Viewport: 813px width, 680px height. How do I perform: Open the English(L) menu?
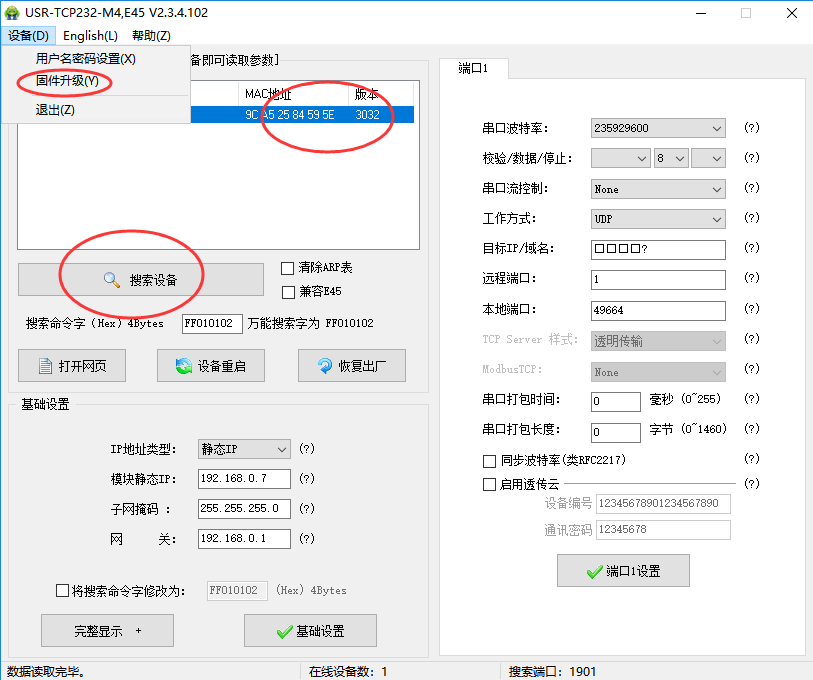tap(89, 36)
